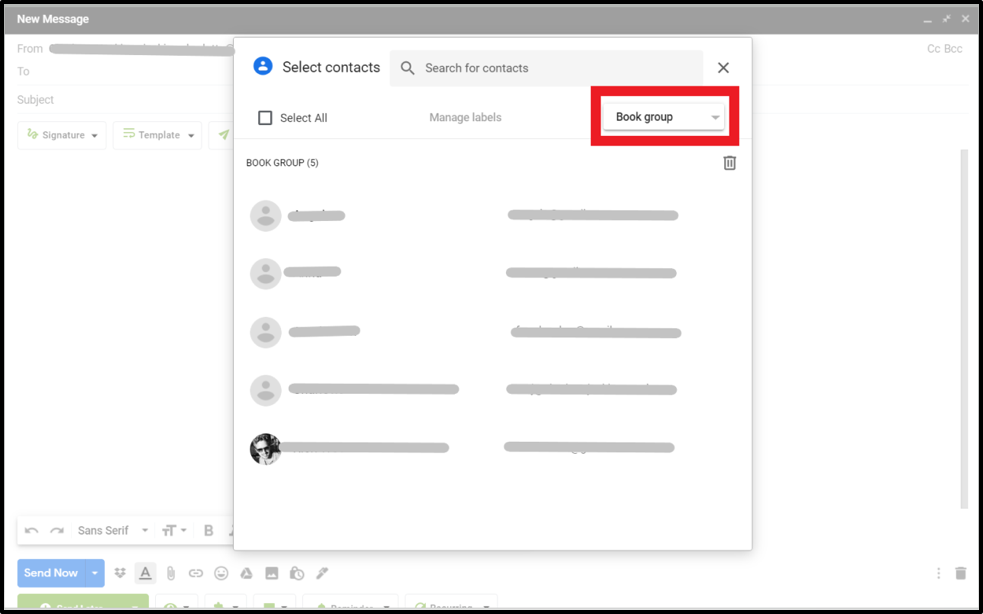Open the Sans Serif font dropdown
Image resolution: width=983 pixels, height=614 pixels.
pos(112,531)
